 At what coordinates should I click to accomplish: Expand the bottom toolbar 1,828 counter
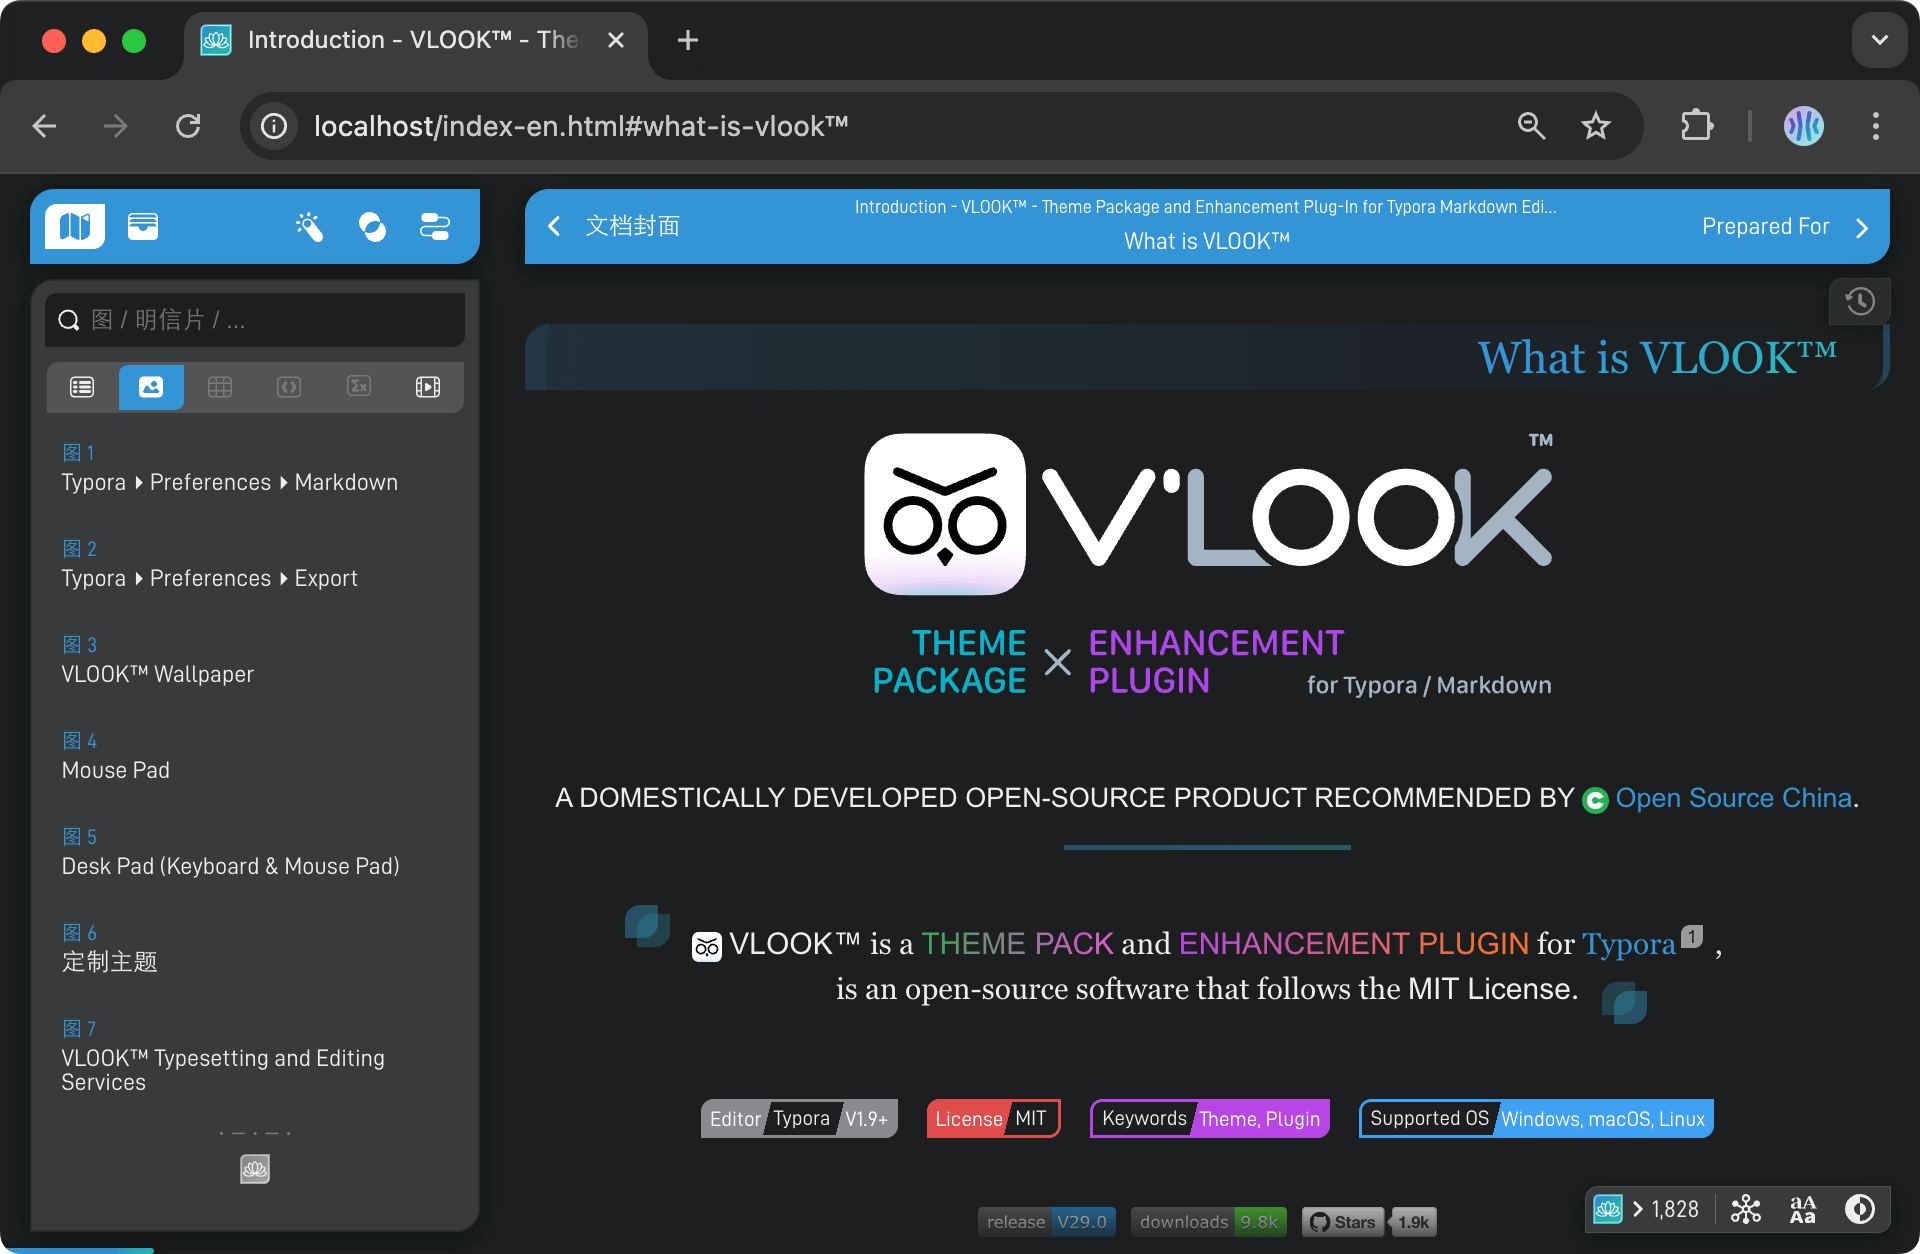click(x=1666, y=1210)
